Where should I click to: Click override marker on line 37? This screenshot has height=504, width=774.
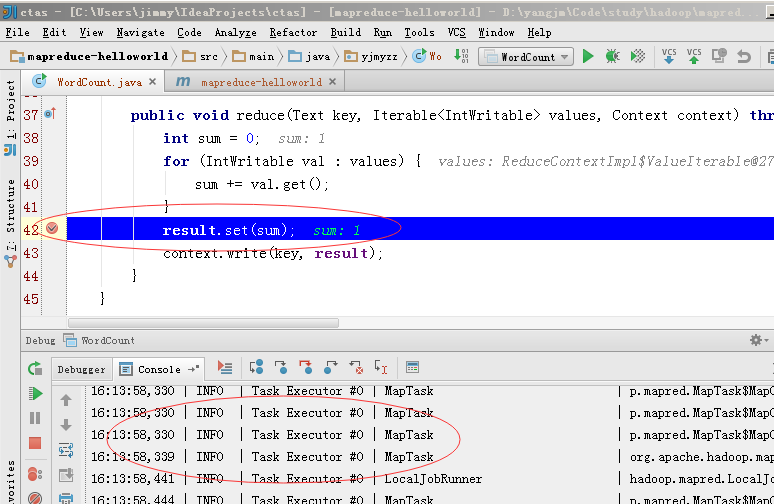(x=50, y=114)
